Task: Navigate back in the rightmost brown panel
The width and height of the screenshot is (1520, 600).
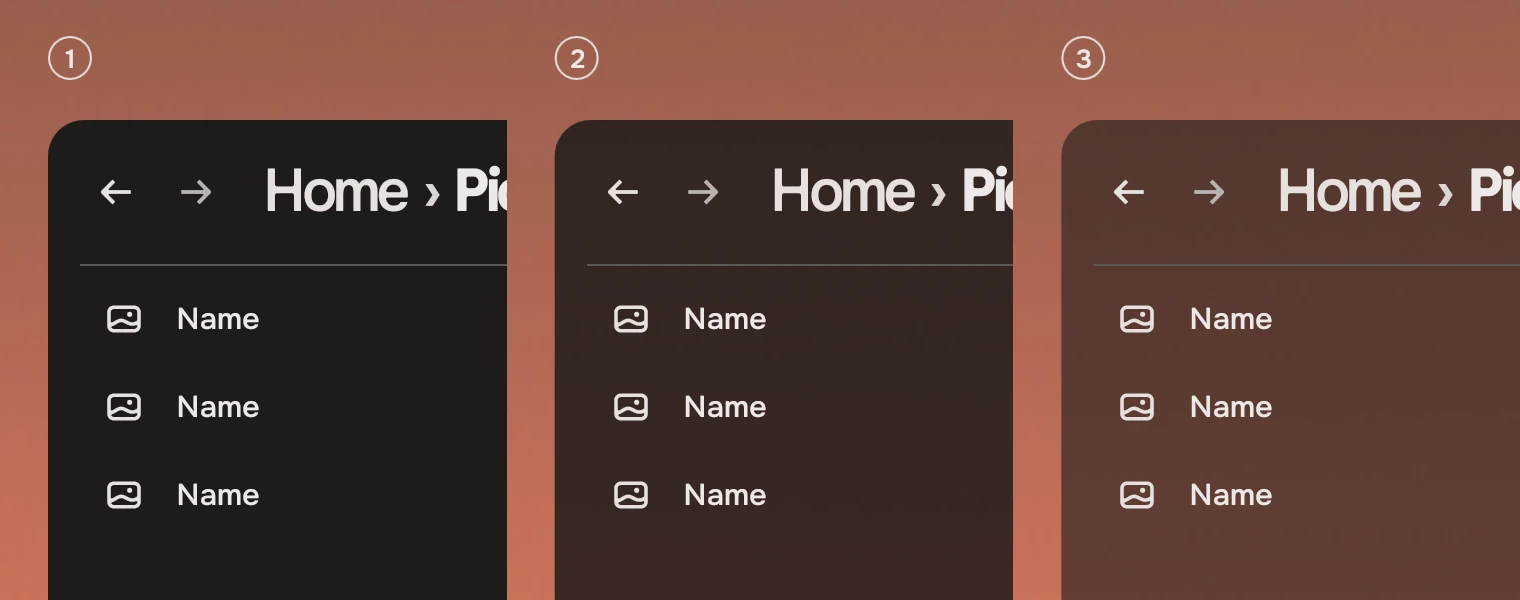Action: tap(1129, 192)
